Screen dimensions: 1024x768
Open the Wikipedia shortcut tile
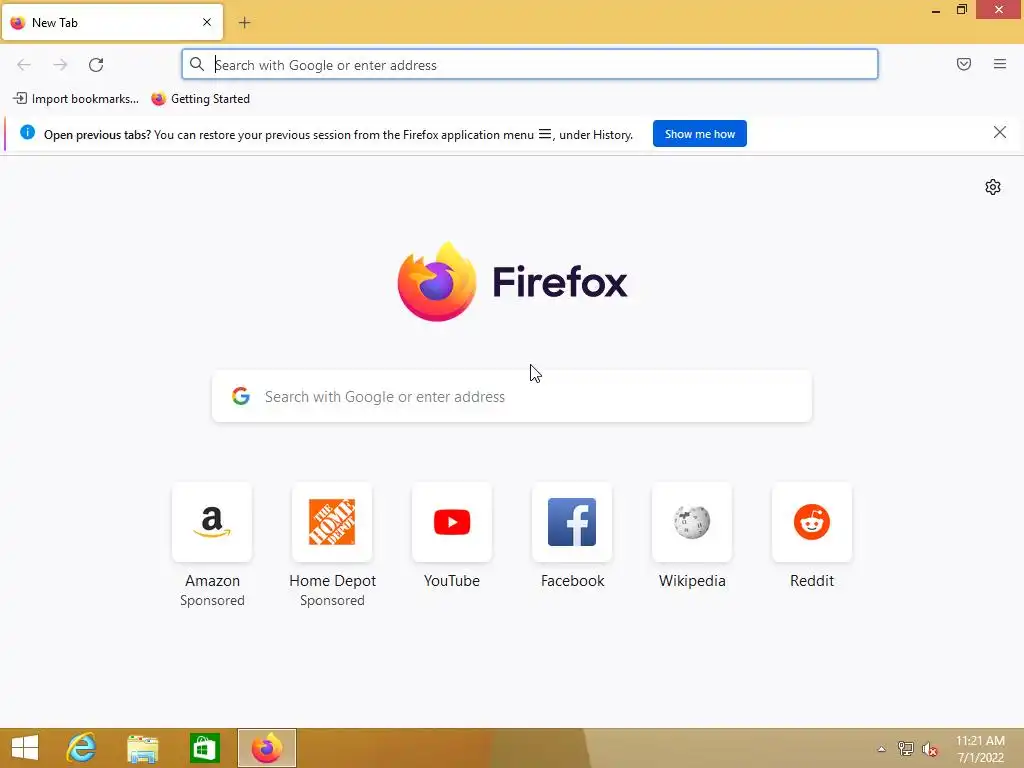tap(692, 522)
